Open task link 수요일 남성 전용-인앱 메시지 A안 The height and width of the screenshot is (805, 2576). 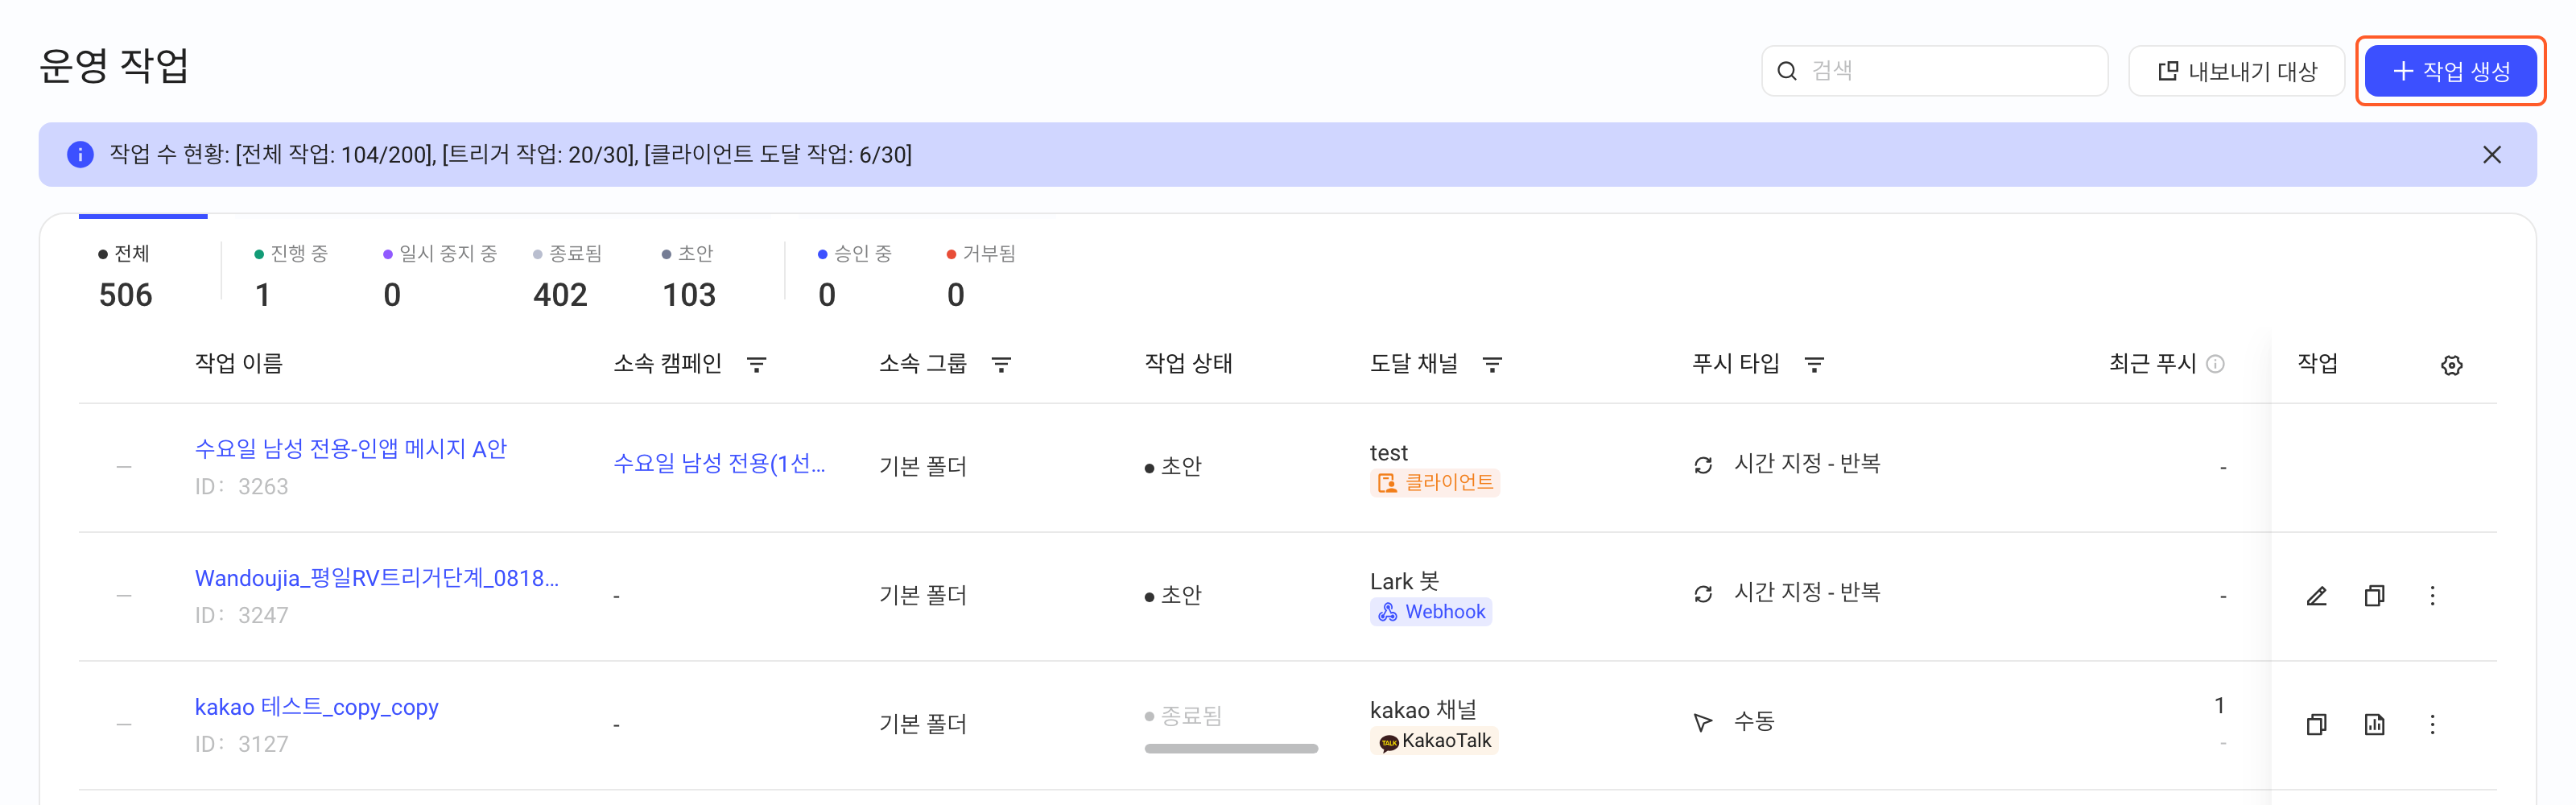[351, 449]
